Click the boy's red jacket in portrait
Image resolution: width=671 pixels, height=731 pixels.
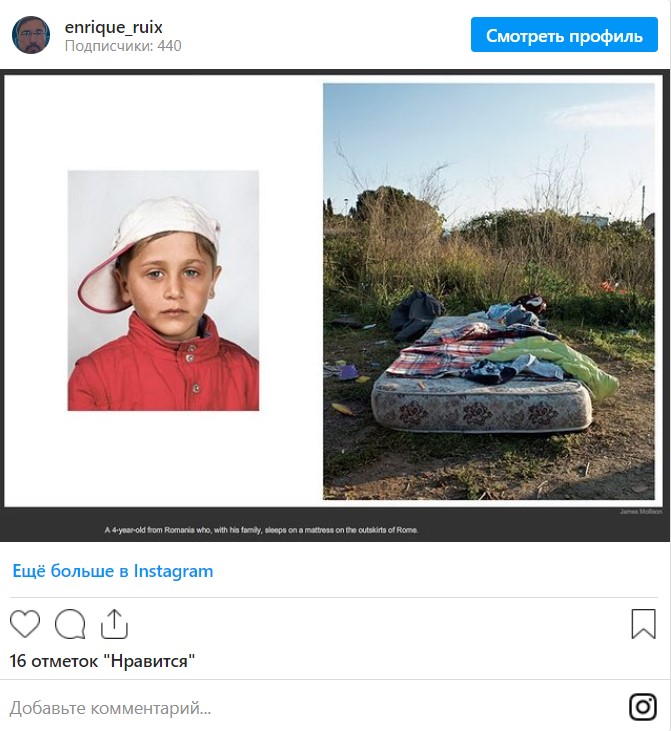pos(163,368)
